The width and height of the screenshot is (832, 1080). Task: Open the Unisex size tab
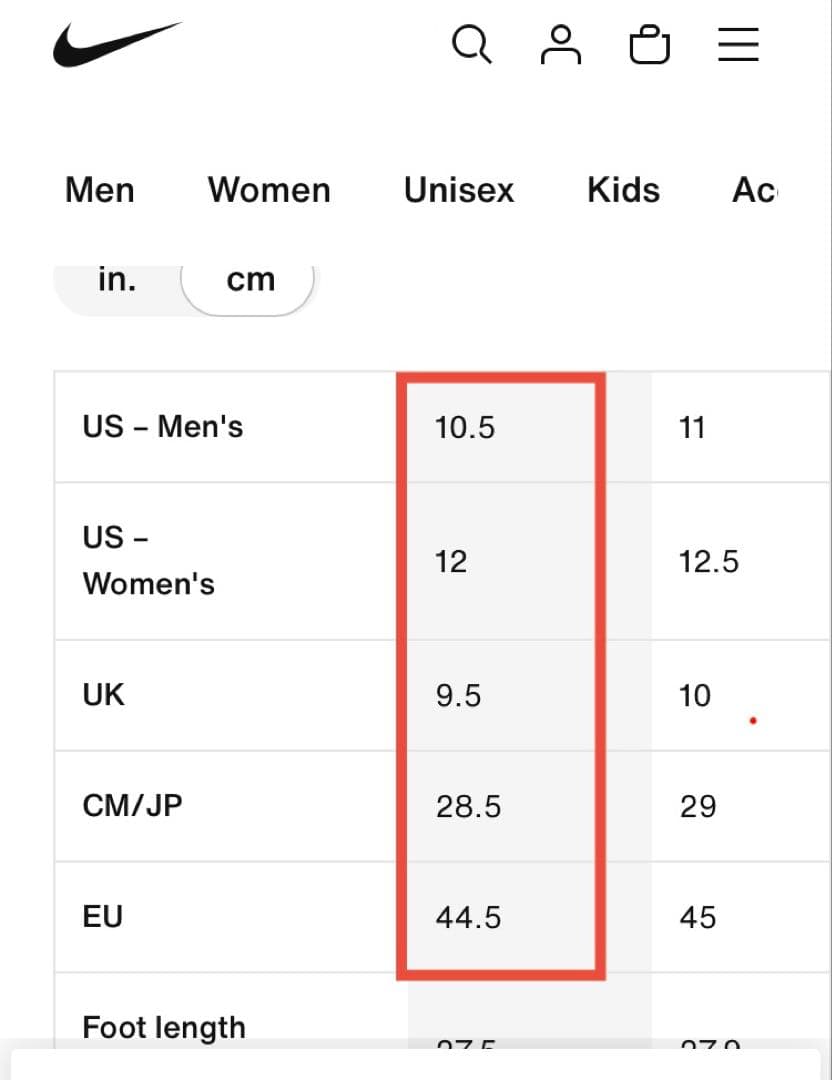click(459, 190)
